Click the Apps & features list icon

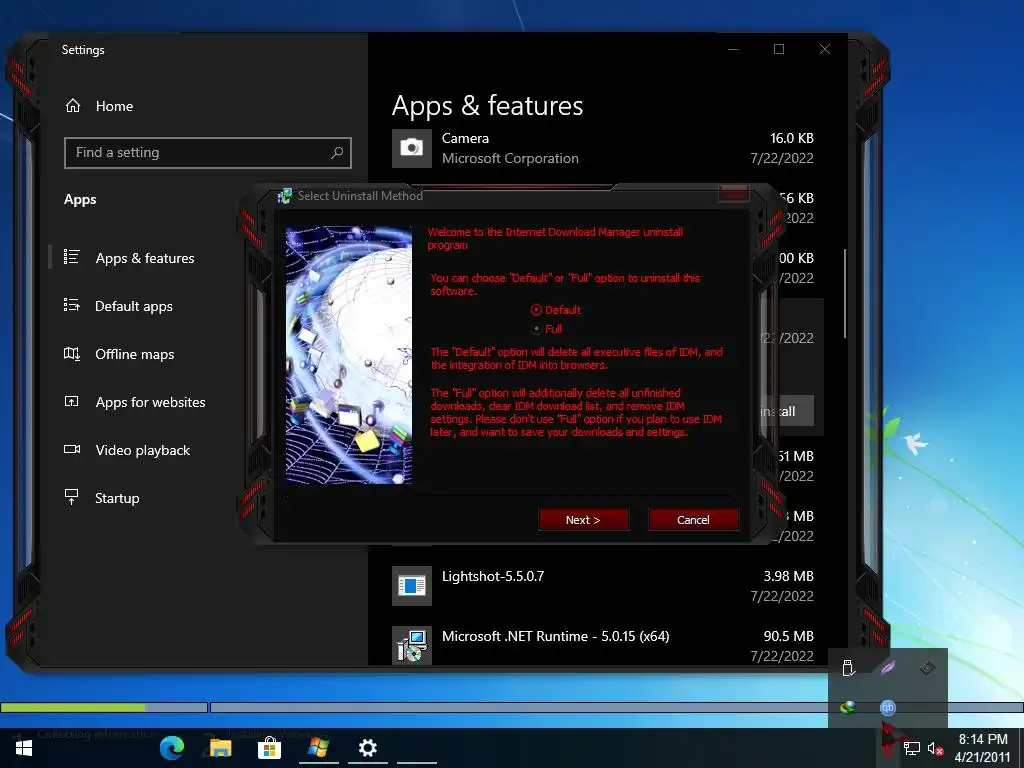coord(72,257)
